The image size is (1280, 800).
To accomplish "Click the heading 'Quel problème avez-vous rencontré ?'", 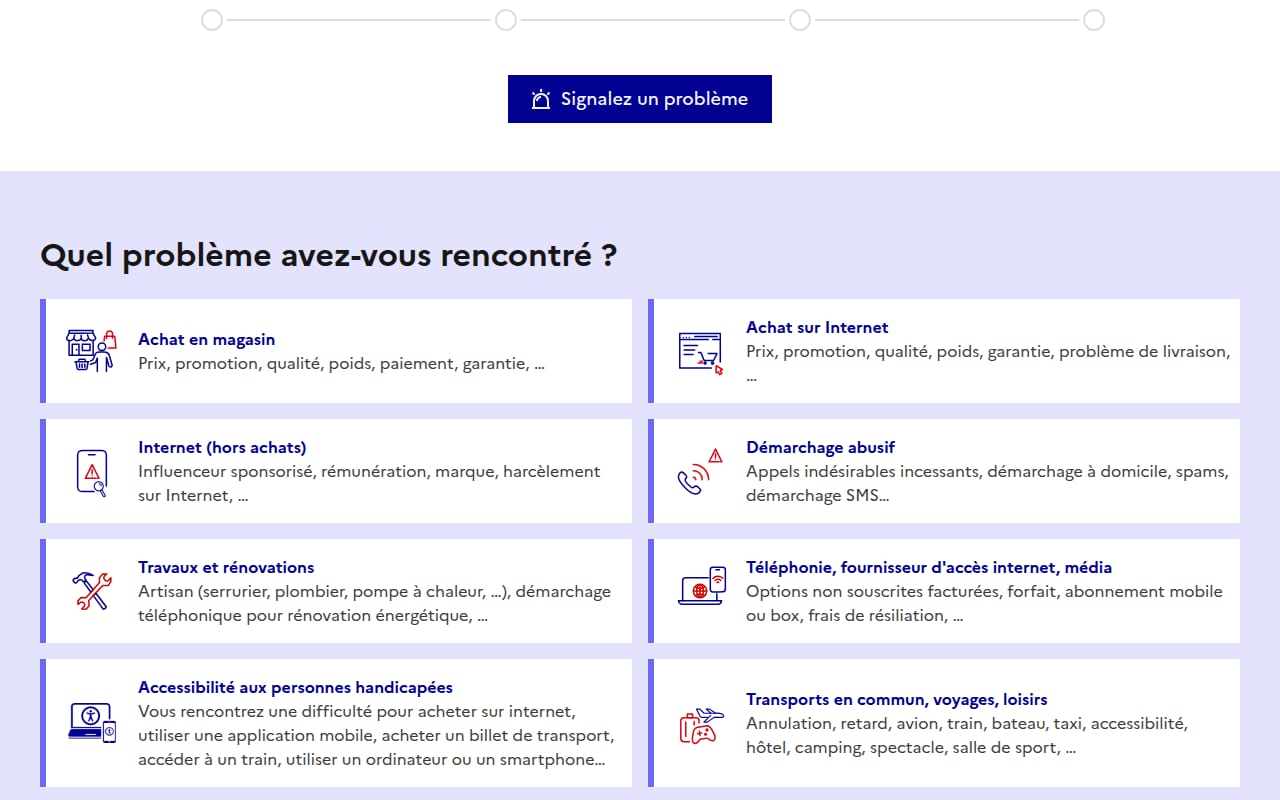I will point(328,255).
